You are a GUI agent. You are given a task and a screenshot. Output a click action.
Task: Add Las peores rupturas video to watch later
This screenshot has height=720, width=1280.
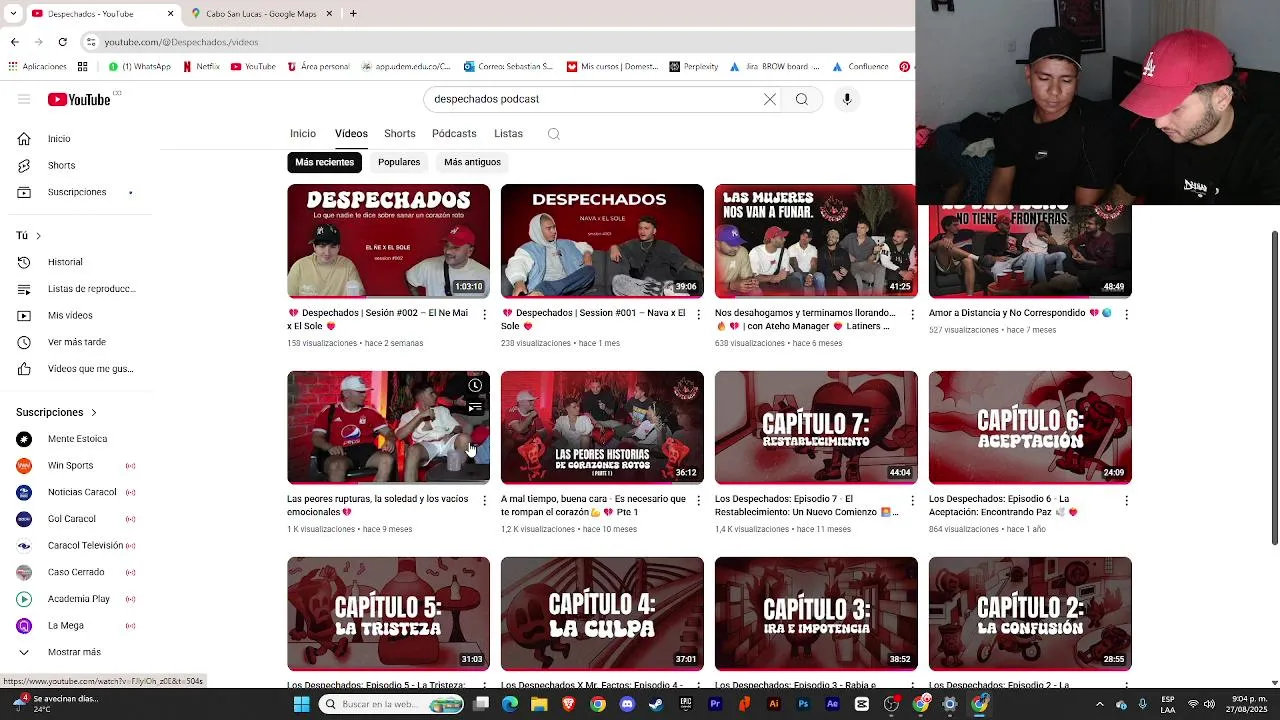pos(475,386)
